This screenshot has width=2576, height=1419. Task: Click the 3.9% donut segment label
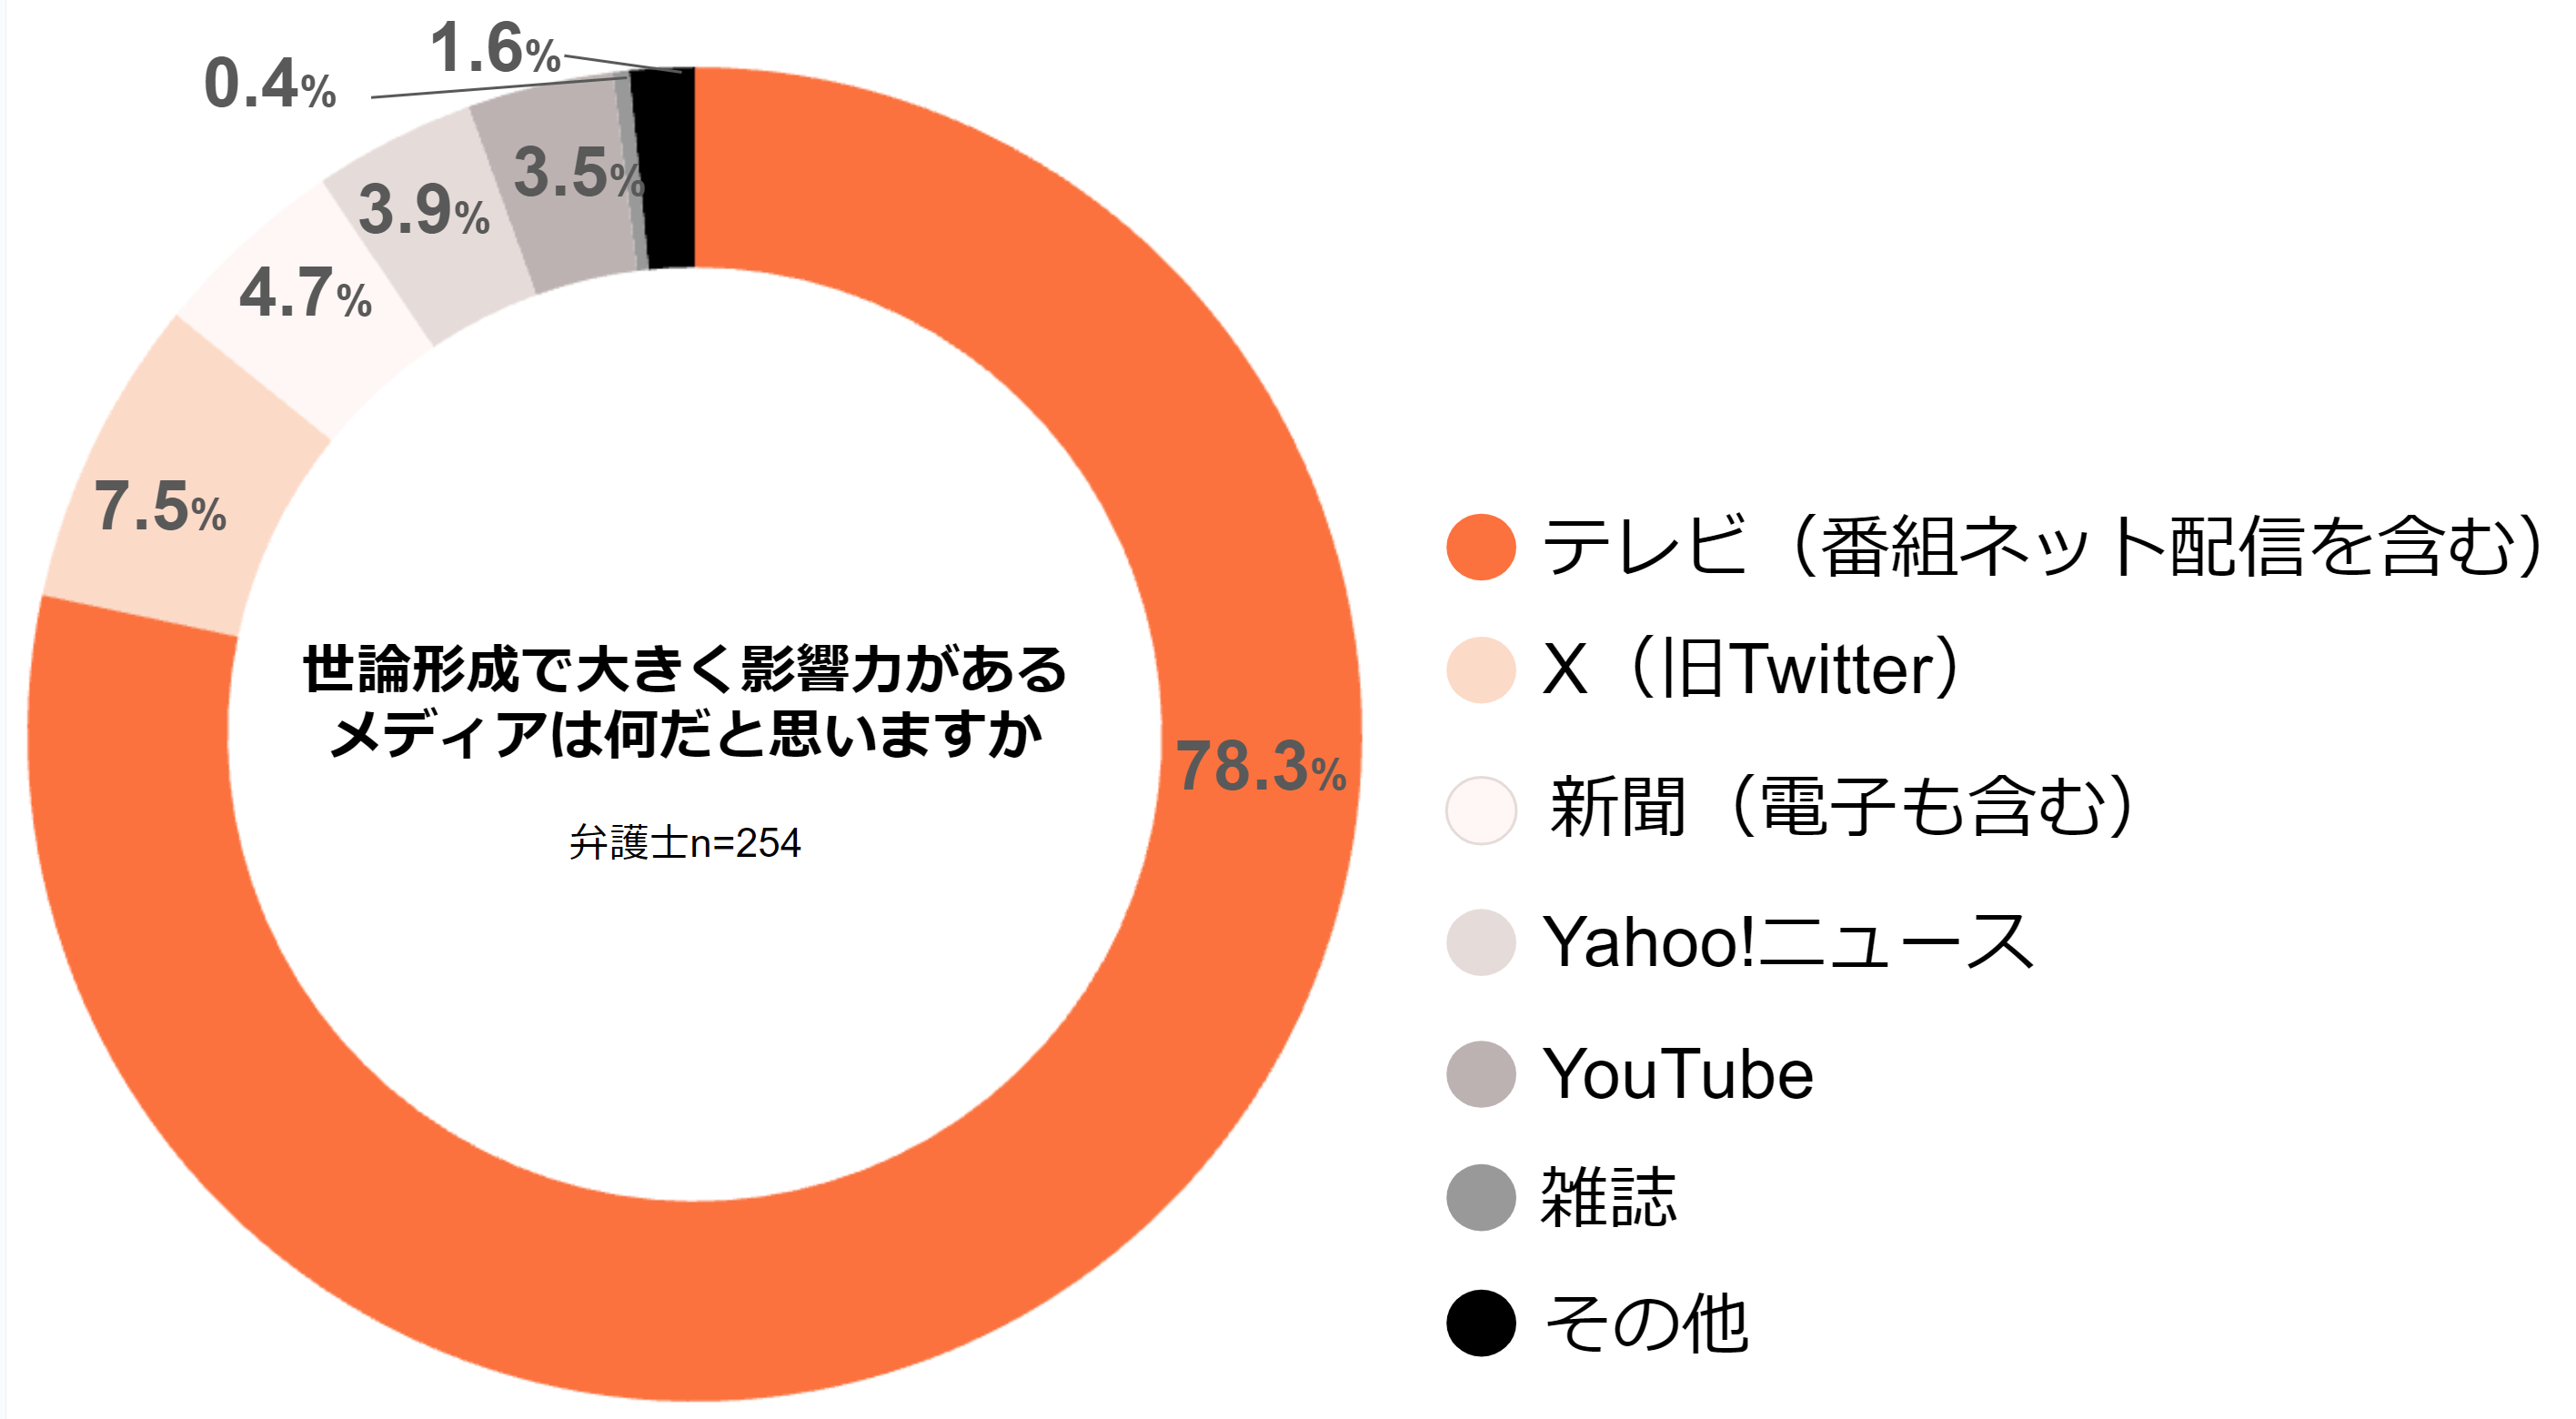[424, 210]
